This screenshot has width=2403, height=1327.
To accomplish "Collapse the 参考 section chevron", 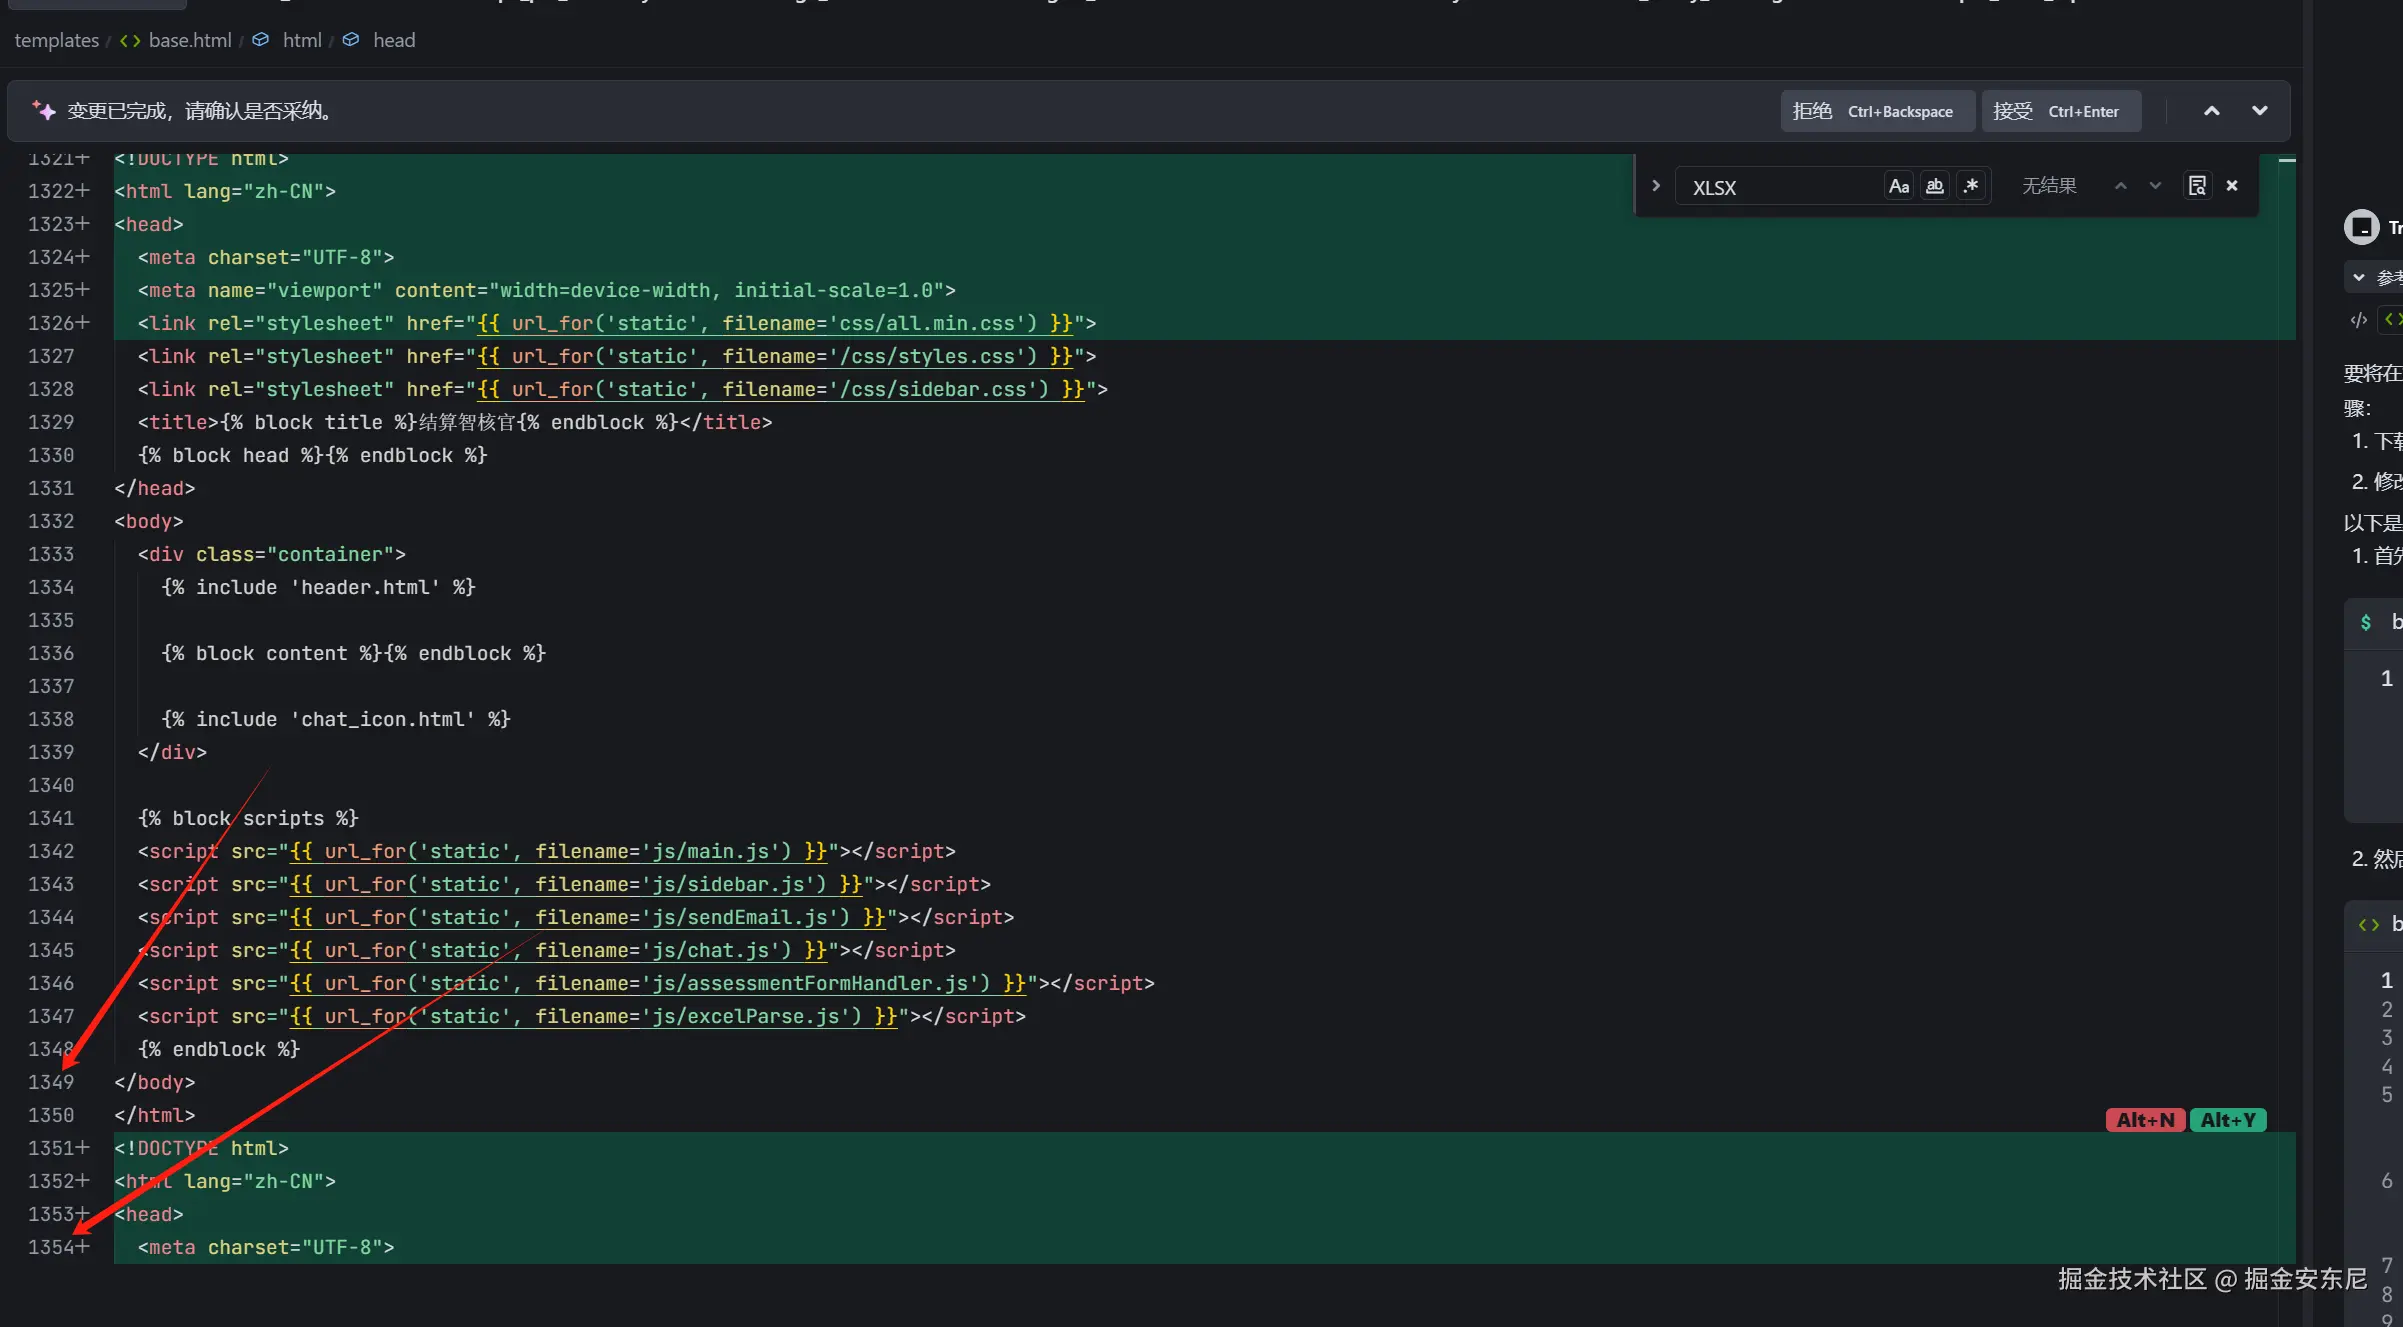I will [x=2359, y=277].
